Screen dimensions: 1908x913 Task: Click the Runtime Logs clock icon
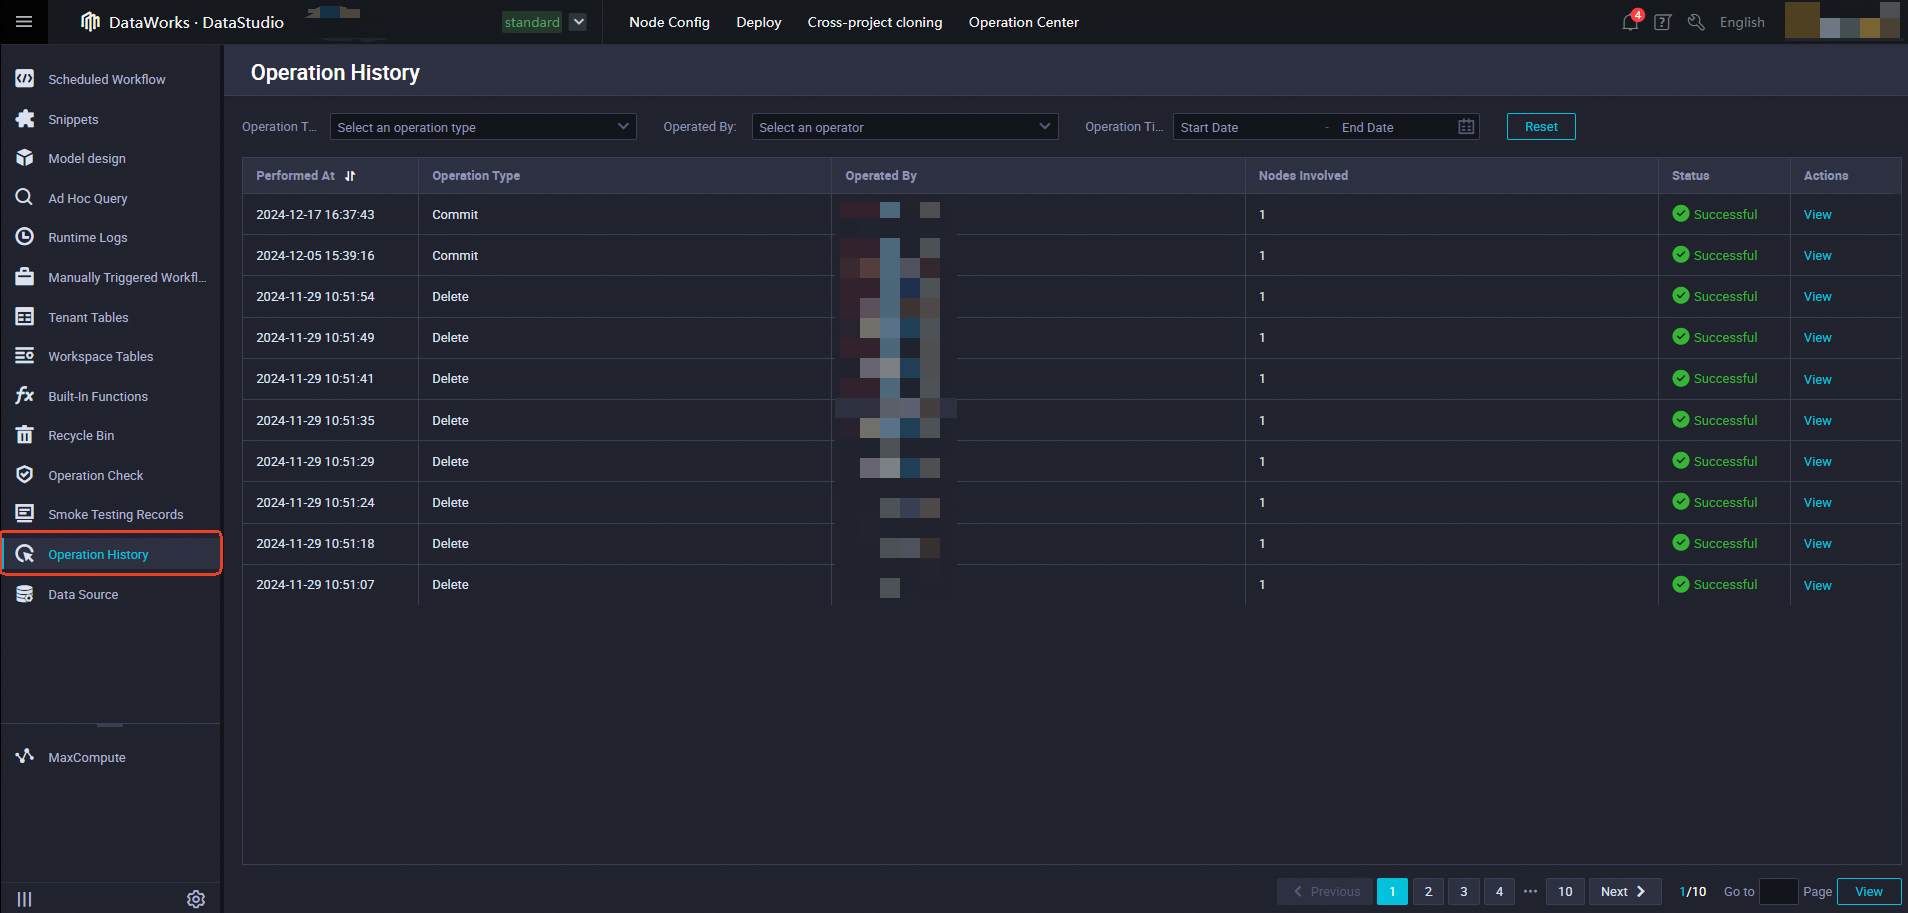coord(25,237)
